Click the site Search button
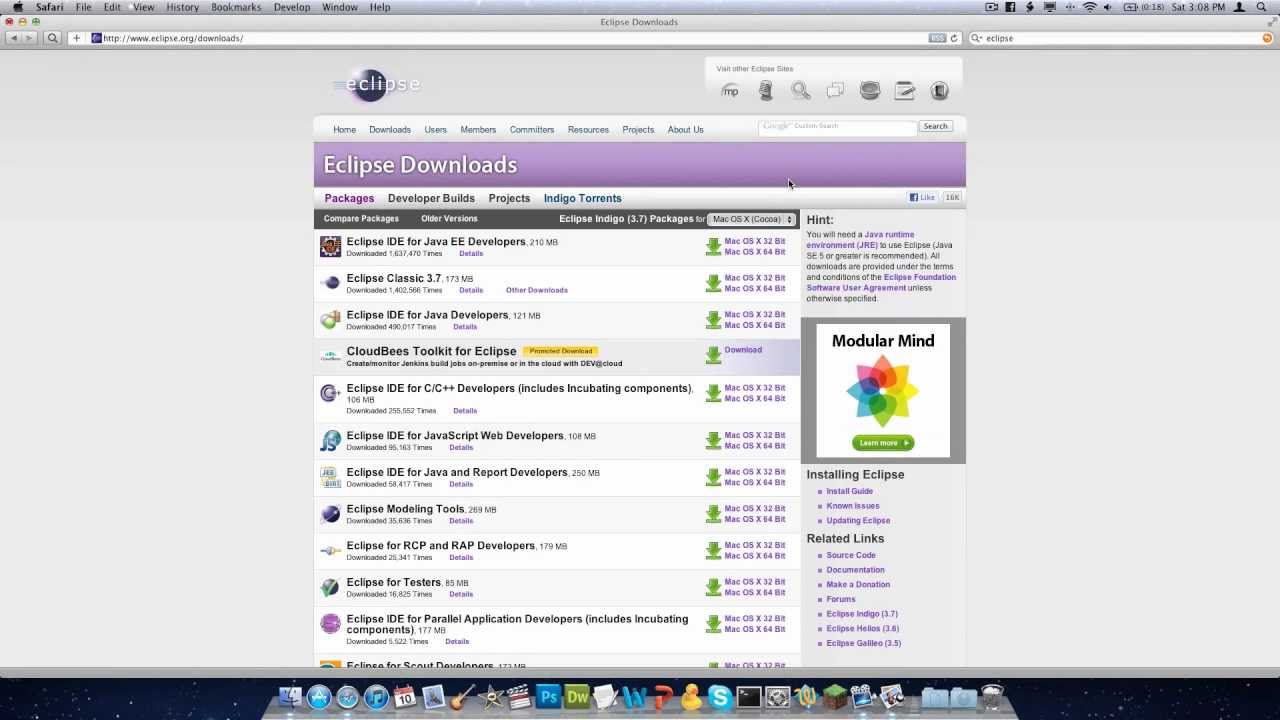 coord(935,126)
